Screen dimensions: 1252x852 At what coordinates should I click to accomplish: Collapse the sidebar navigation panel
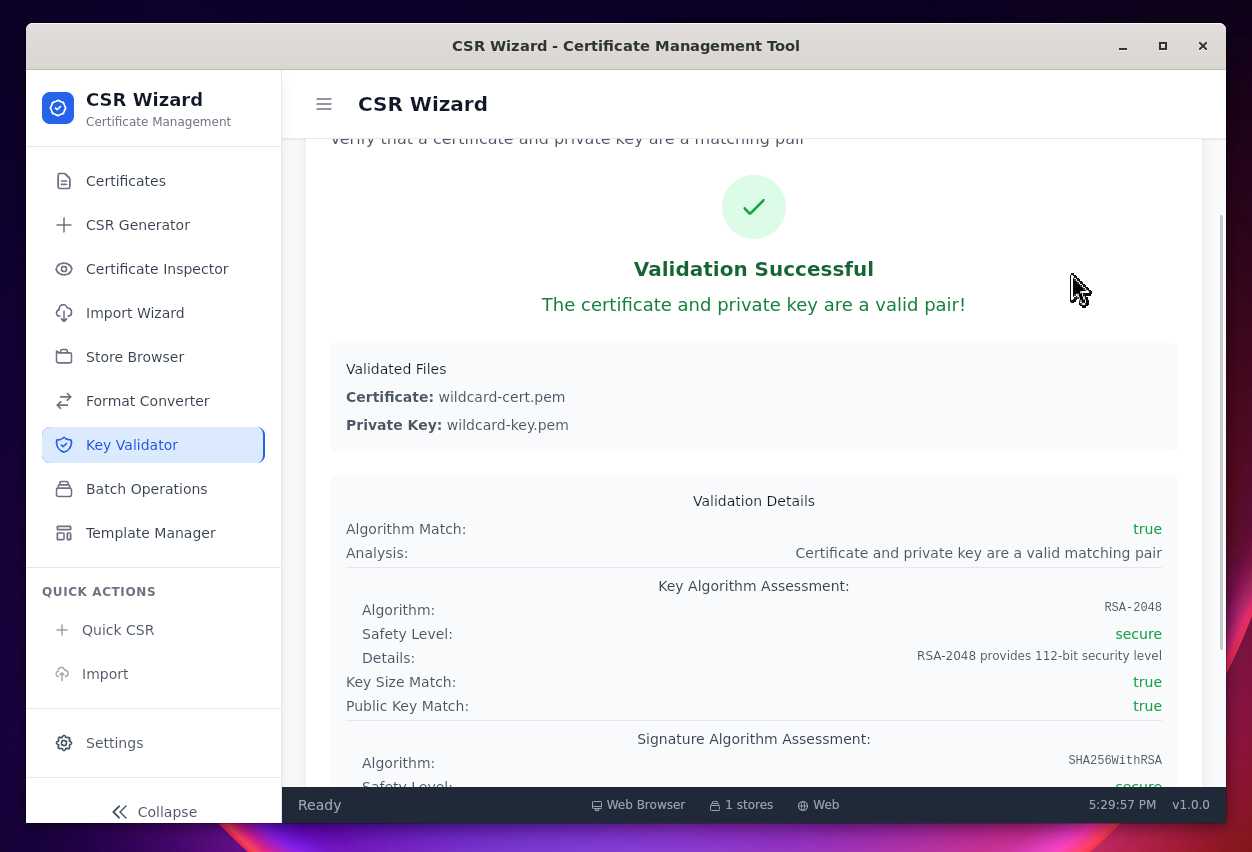click(154, 811)
